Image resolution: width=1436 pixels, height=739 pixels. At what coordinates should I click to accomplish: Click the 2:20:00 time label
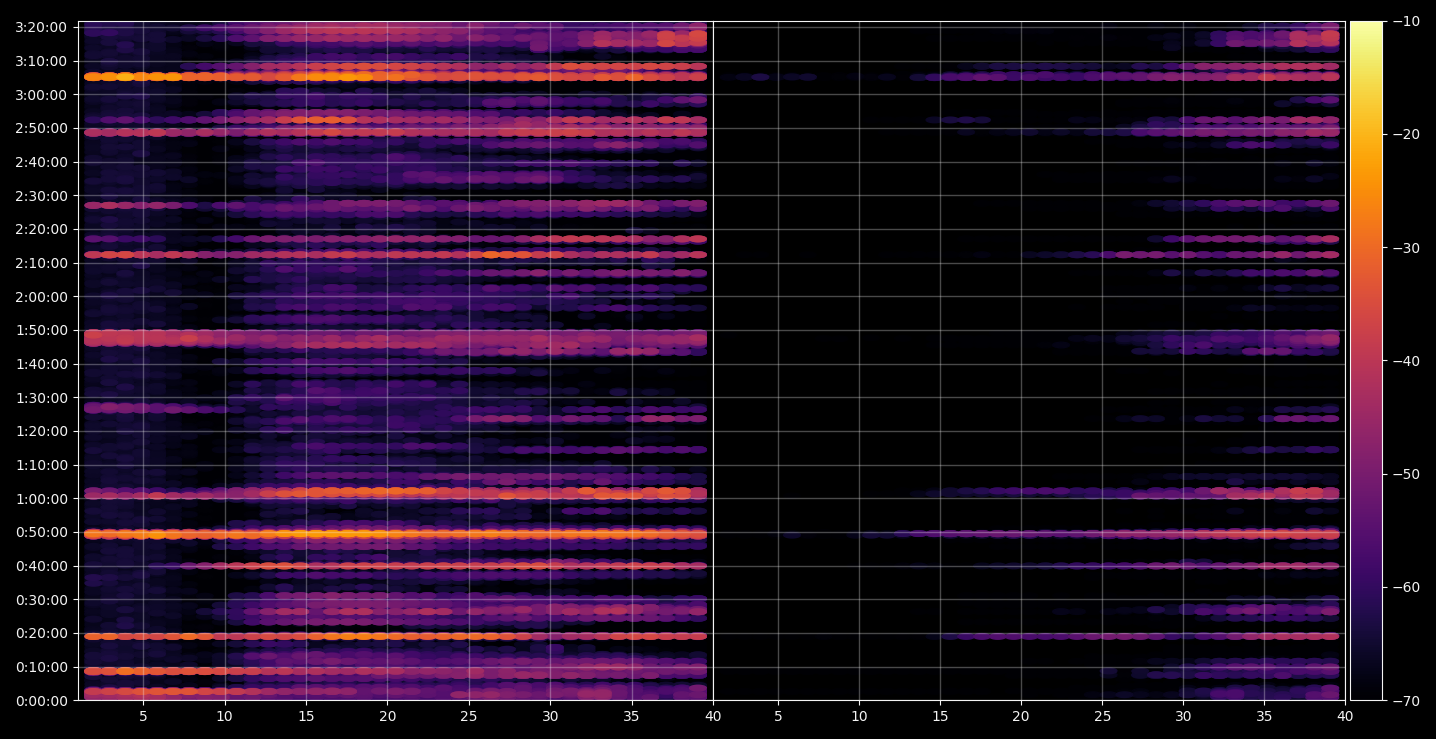(x=41, y=229)
